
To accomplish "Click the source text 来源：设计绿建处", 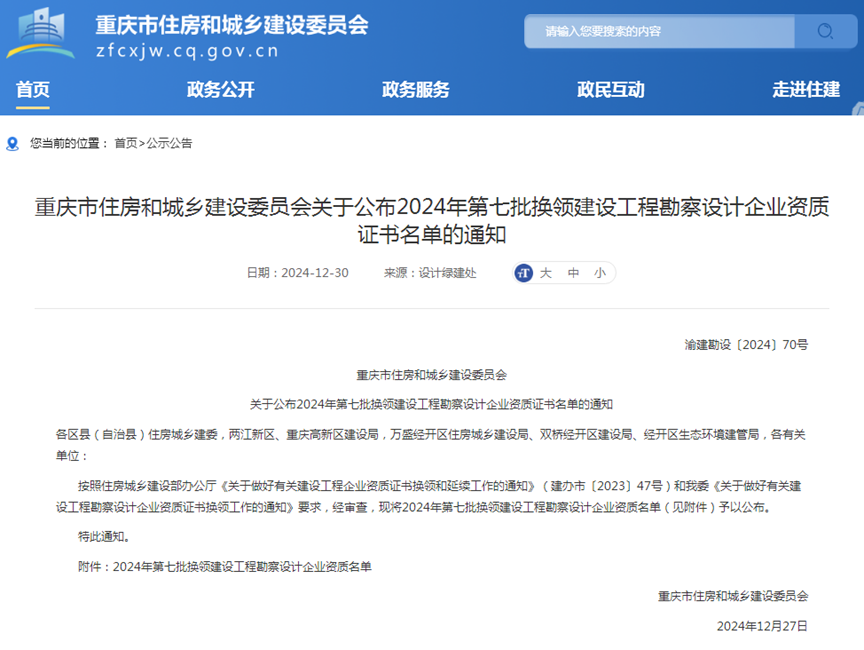I will pyautogui.click(x=430, y=273).
